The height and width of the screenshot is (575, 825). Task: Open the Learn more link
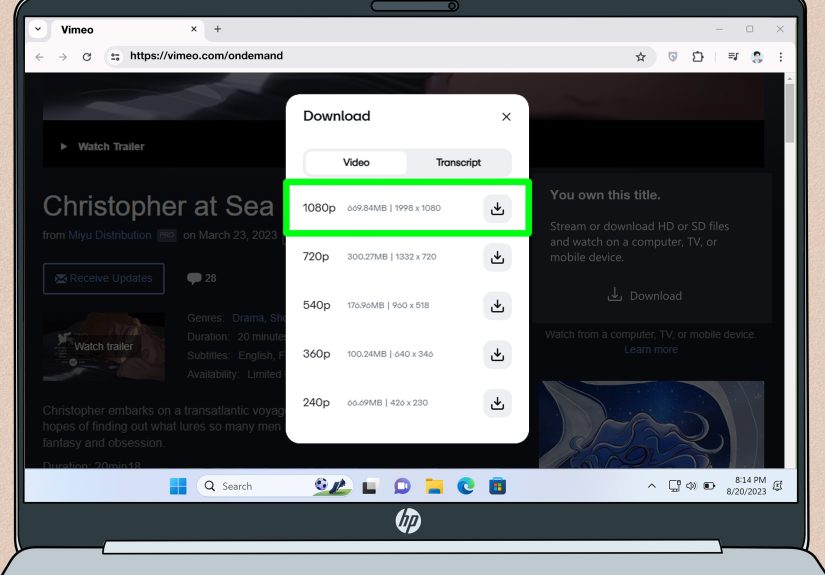[x=651, y=349]
